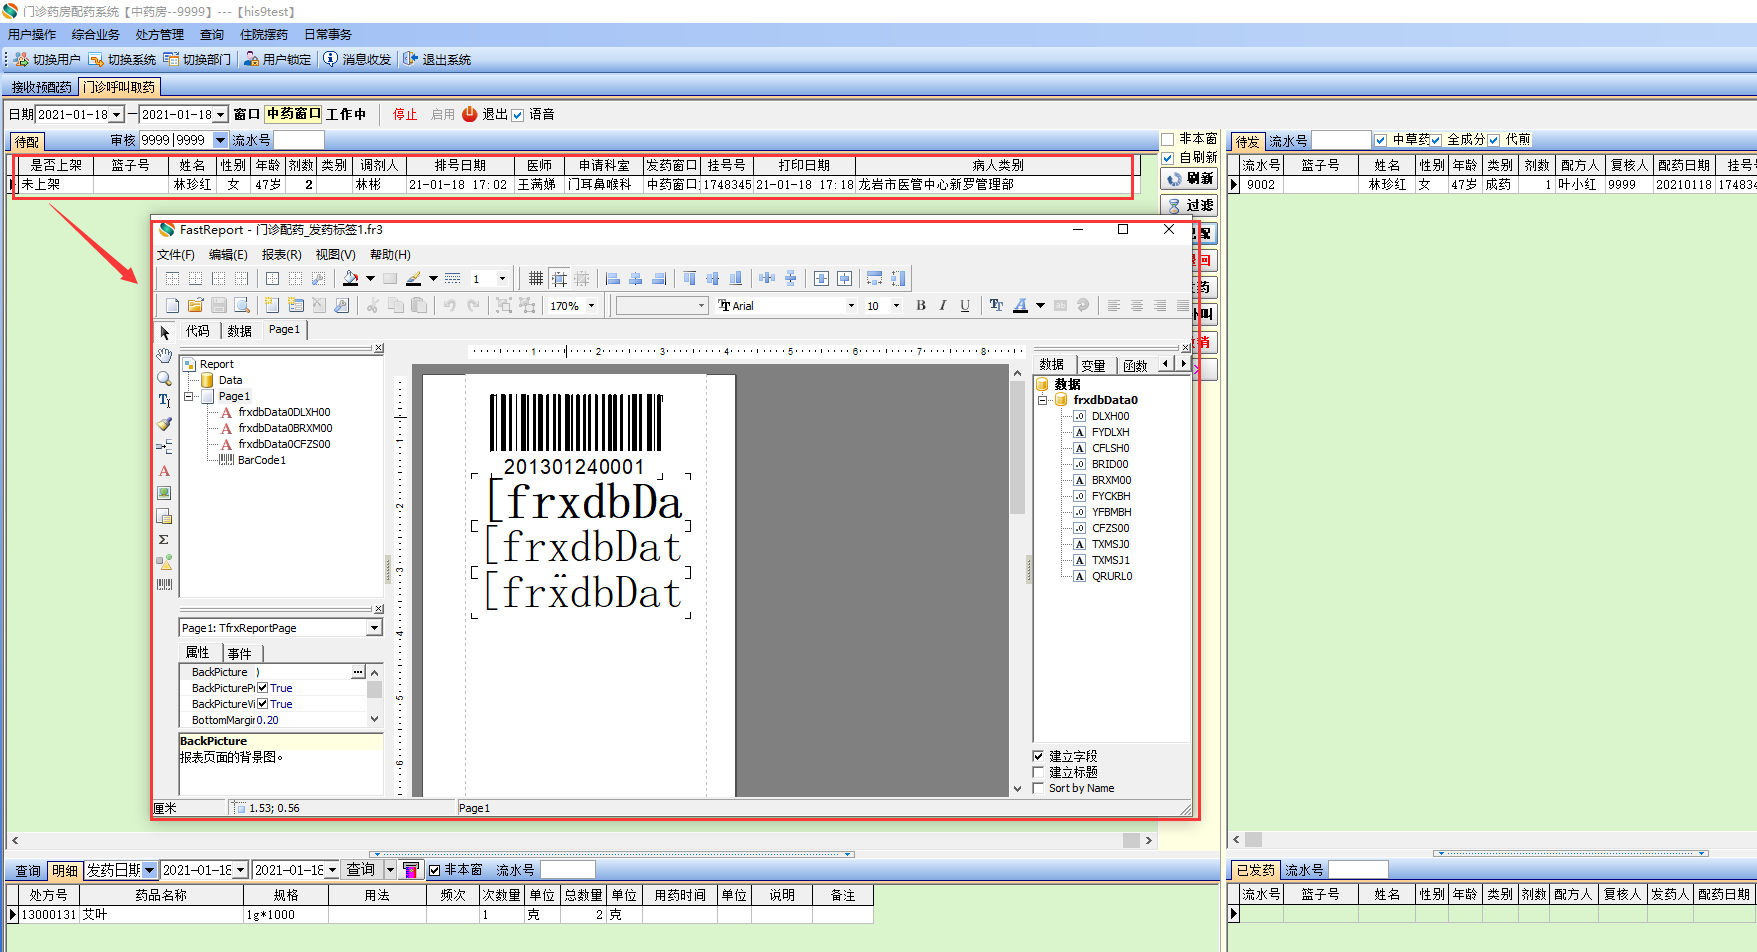Click the 流水号 input field in 待配 panel
1757x952 pixels.
(299, 141)
